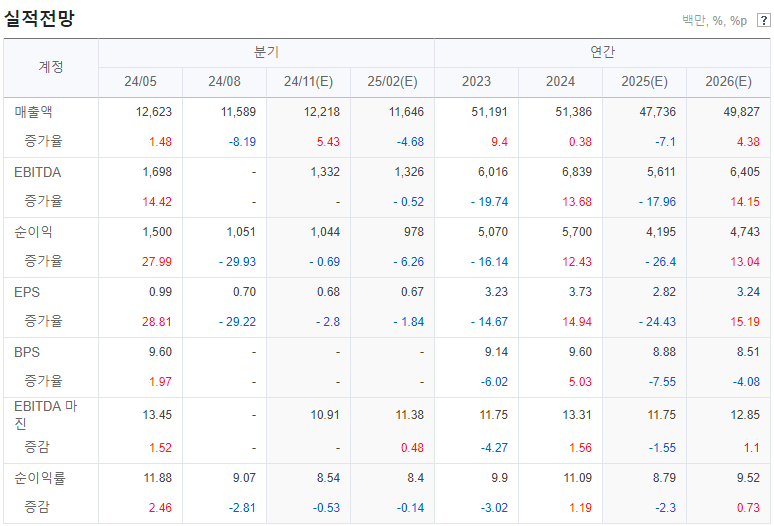Click the EBITDA value 6,405
This screenshot has width=774, height=526.
tap(745, 172)
